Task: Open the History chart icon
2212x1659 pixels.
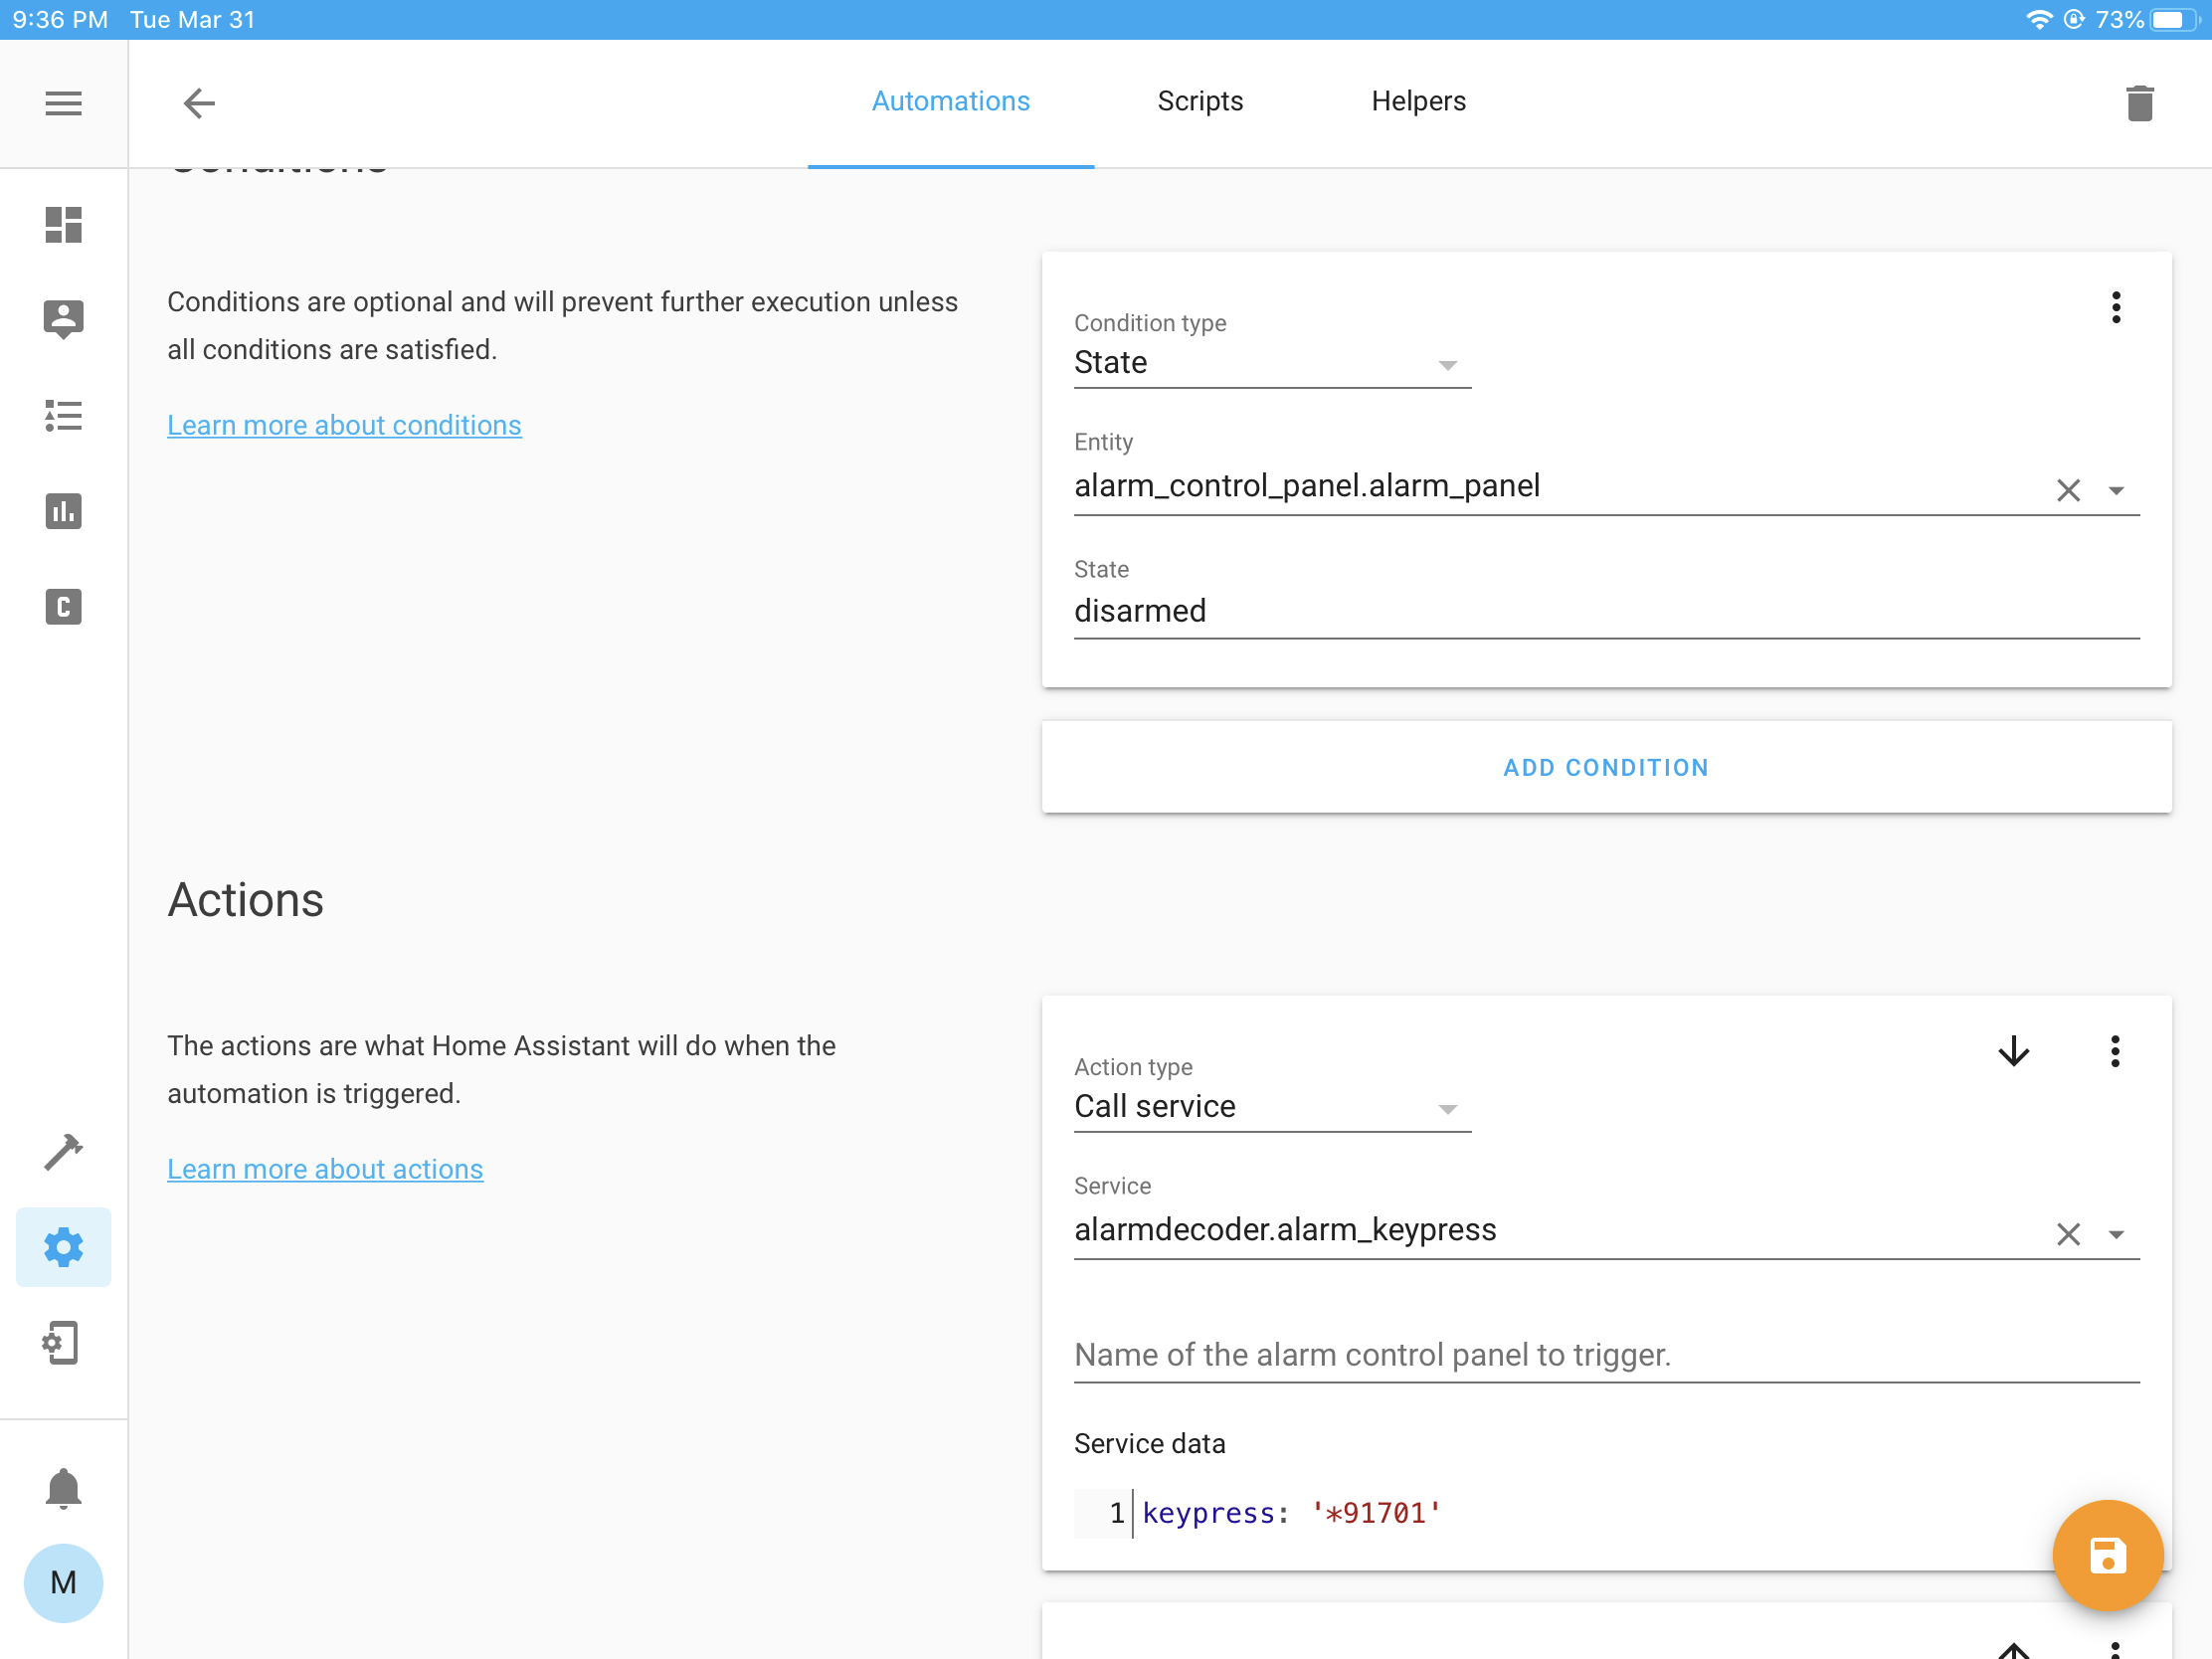Action: pyautogui.click(x=63, y=511)
